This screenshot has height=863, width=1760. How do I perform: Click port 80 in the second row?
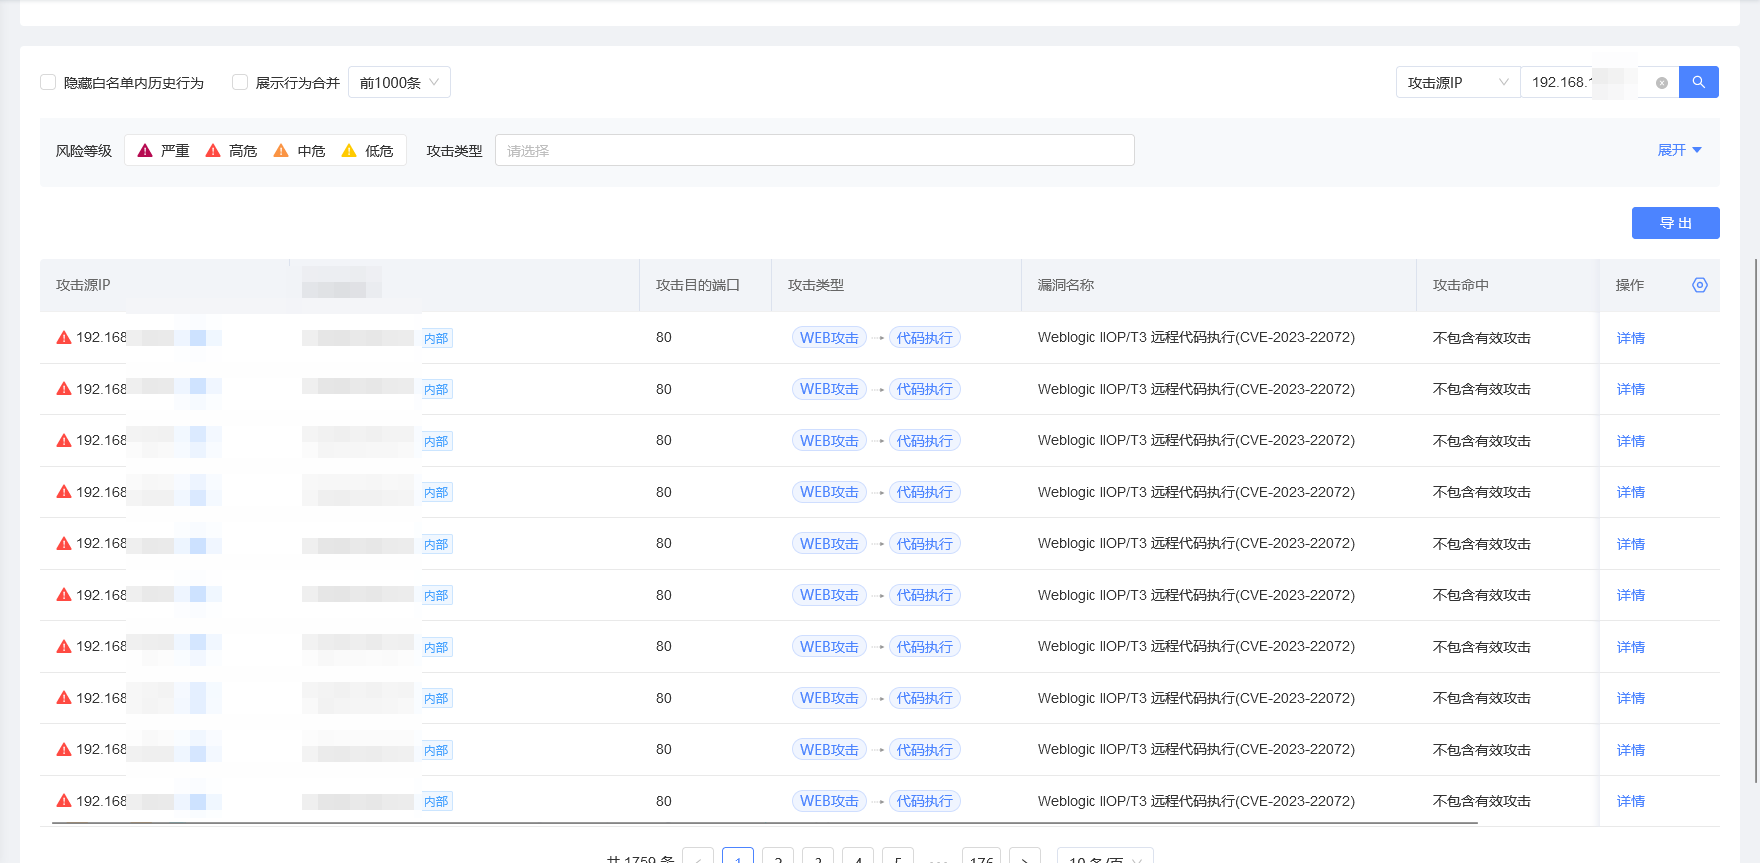[x=664, y=389]
